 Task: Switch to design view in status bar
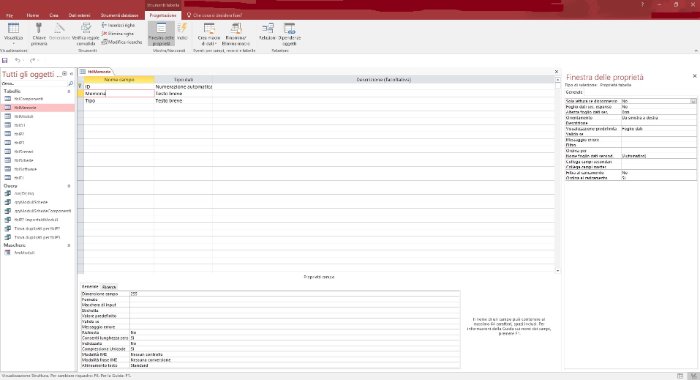coord(693,376)
